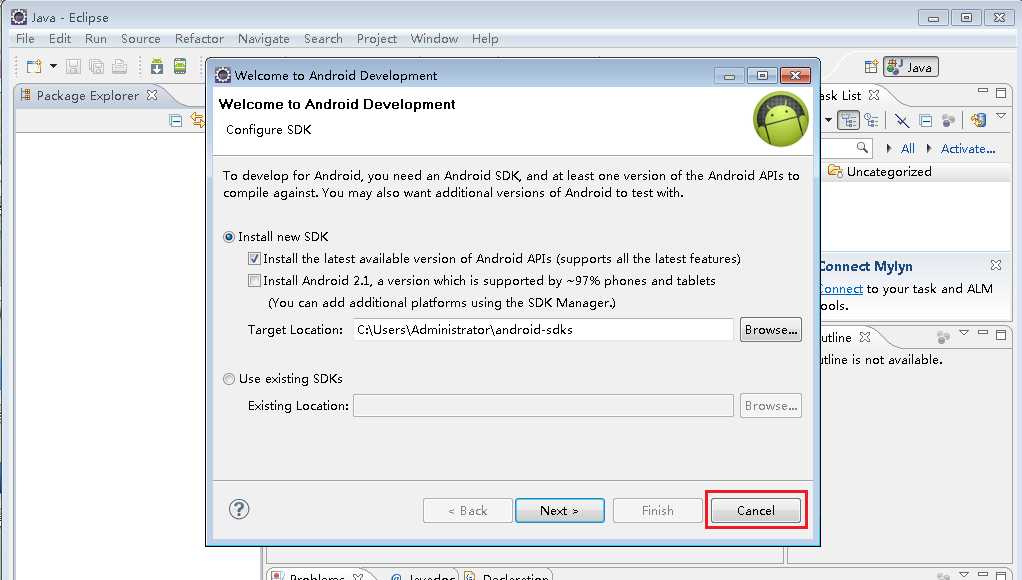This screenshot has width=1022, height=580.
Task: Click the Activate... link
Action: tap(968, 149)
